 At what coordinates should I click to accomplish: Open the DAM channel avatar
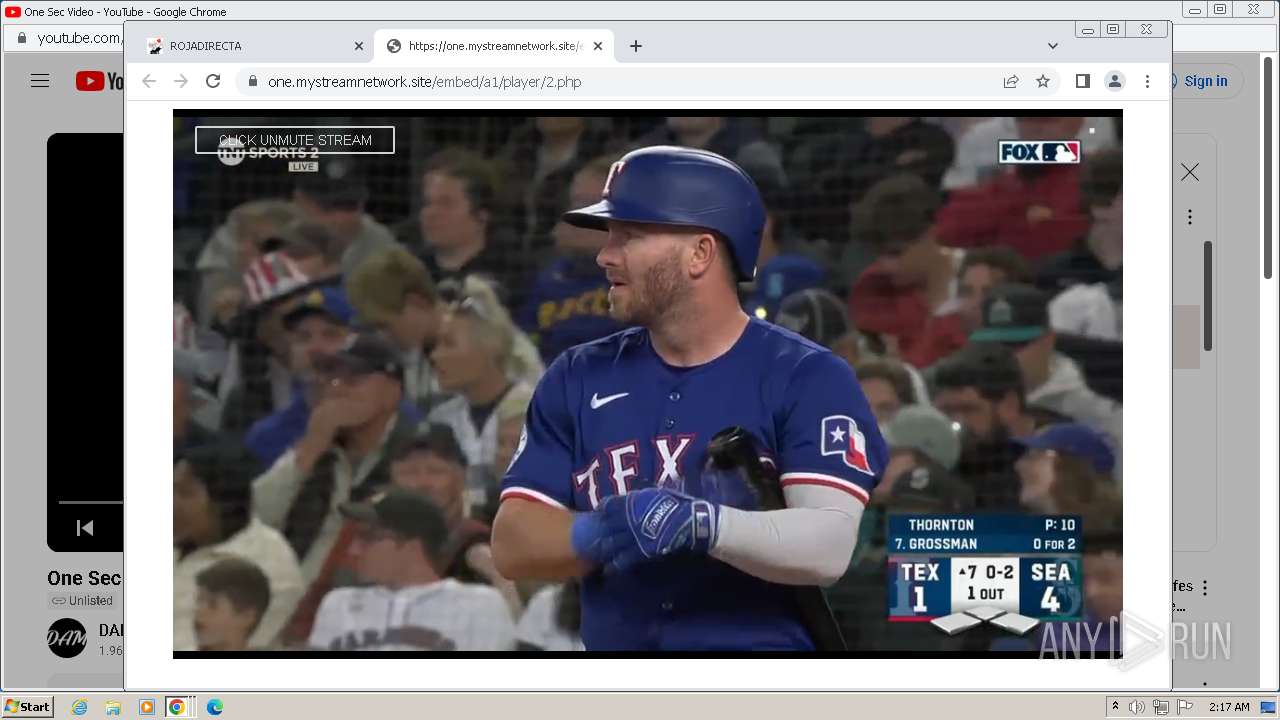(x=67, y=638)
